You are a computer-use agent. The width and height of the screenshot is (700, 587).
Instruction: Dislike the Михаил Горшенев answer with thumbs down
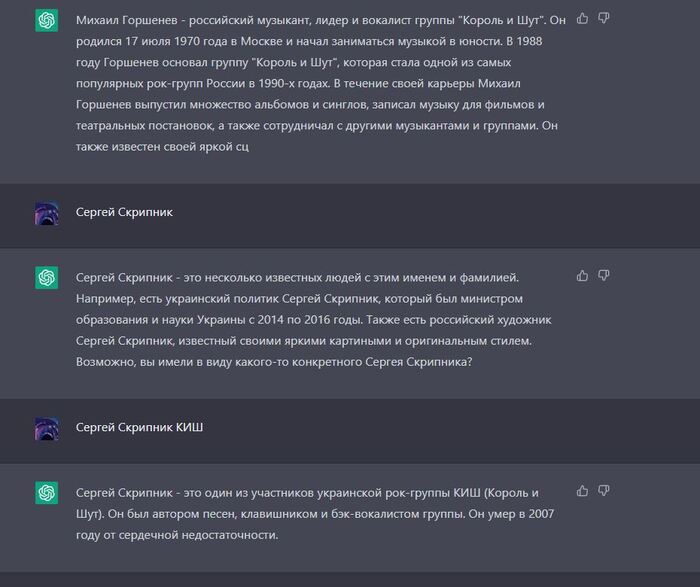tap(604, 19)
